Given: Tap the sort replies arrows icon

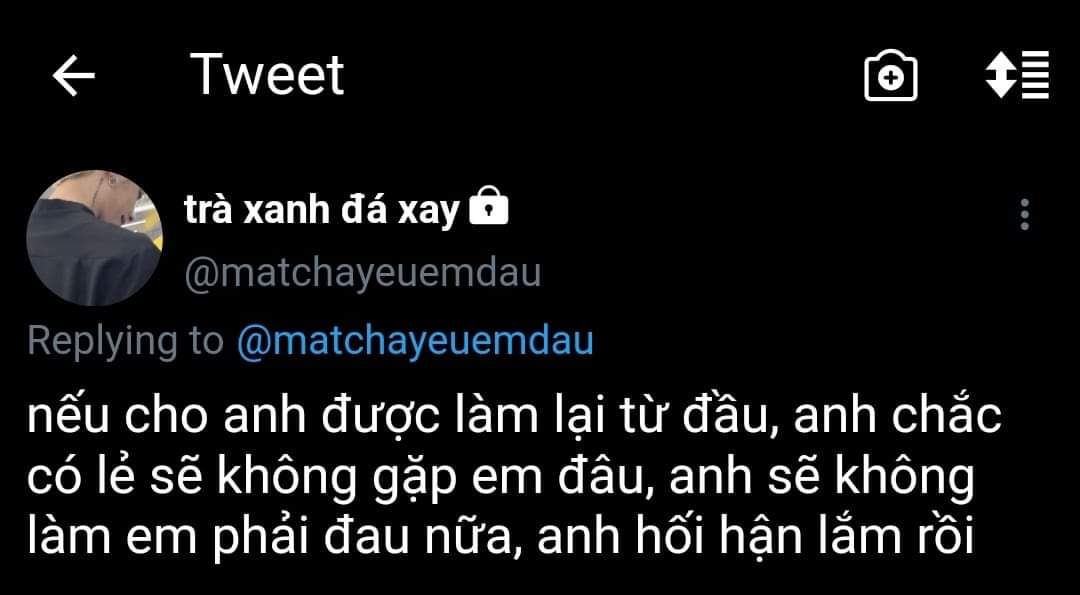Looking at the screenshot, I should pyautogui.click(x=1017, y=75).
